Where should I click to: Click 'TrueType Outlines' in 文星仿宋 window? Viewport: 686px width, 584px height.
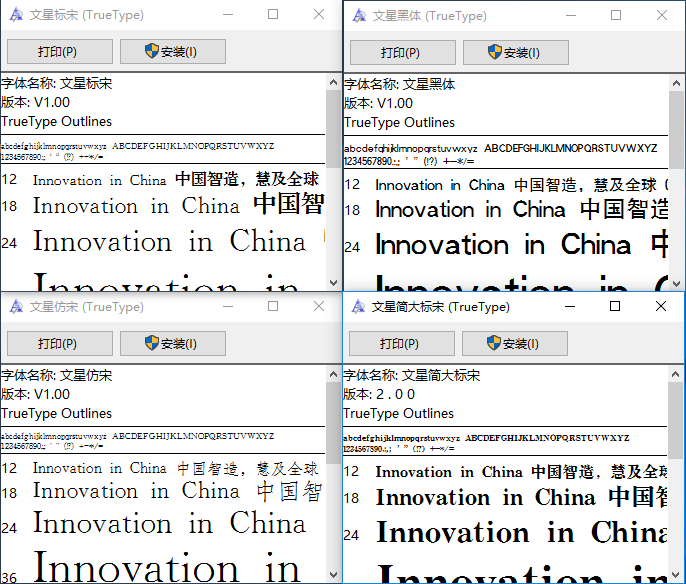pos(56,413)
